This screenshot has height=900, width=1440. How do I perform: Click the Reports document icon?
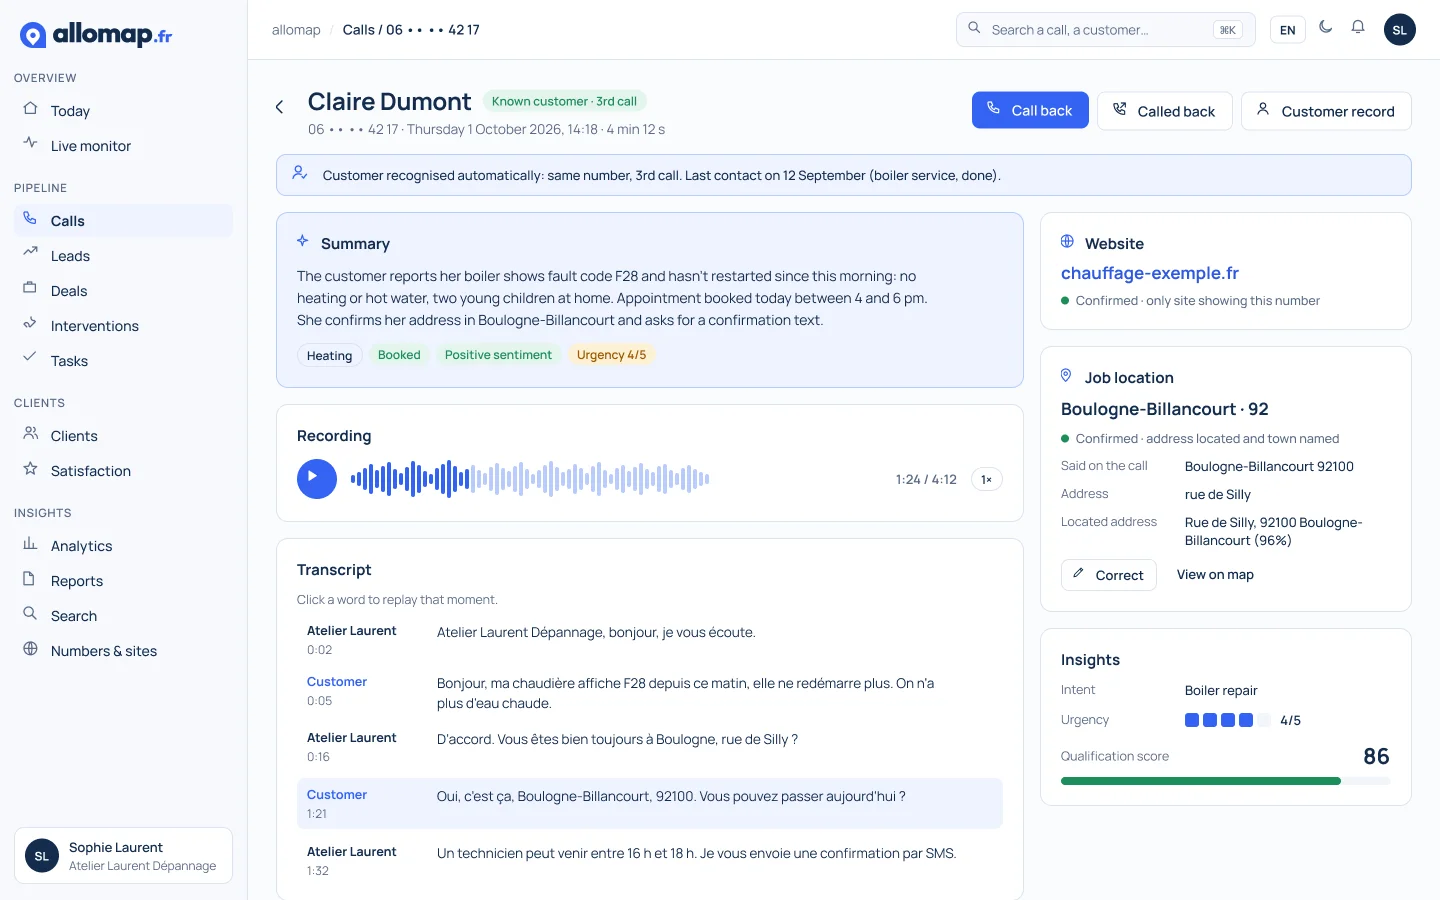point(30,579)
